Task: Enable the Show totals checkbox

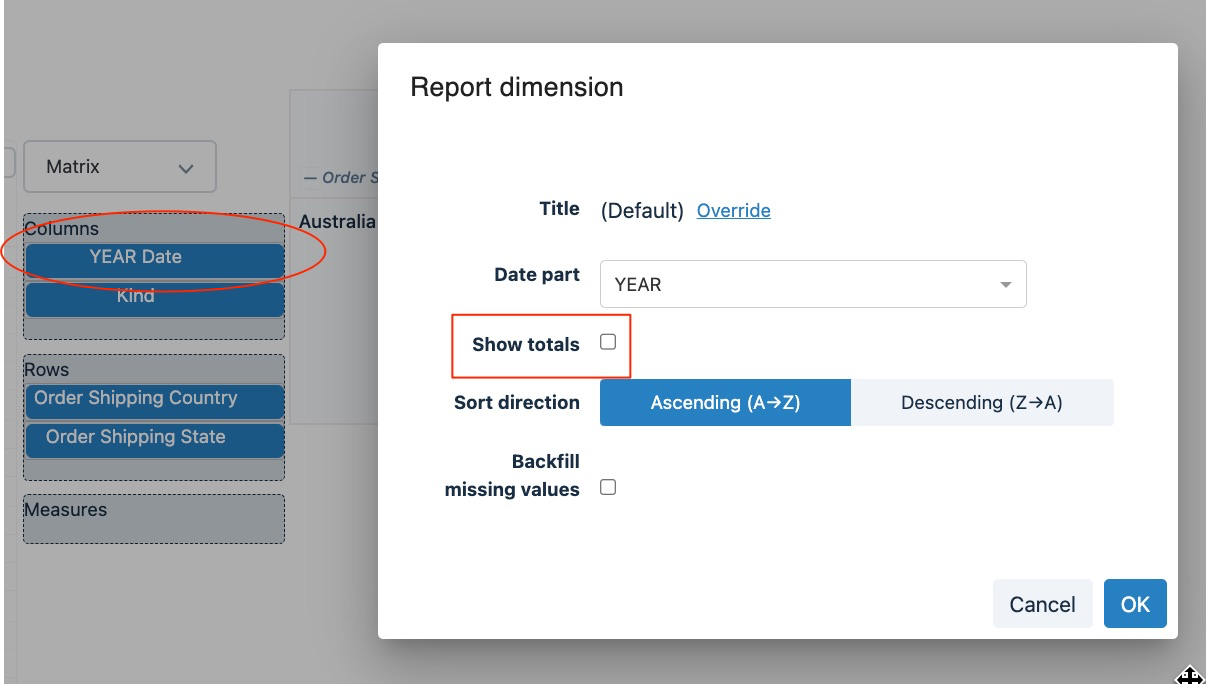Action: click(607, 340)
